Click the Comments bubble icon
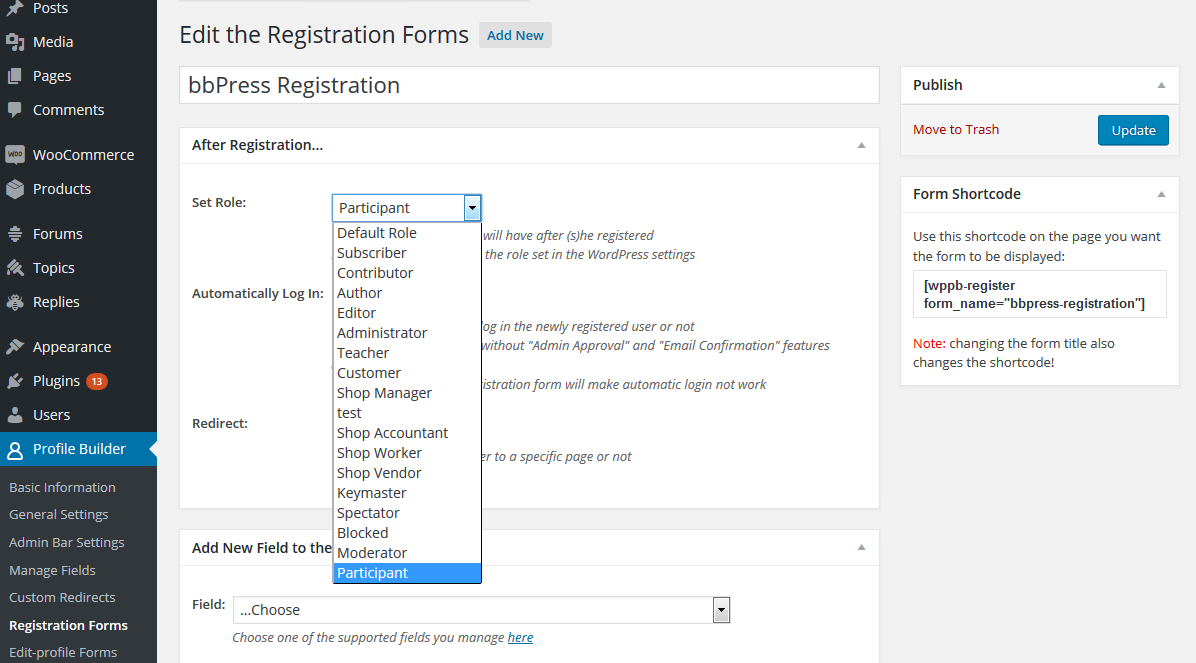 [x=14, y=110]
